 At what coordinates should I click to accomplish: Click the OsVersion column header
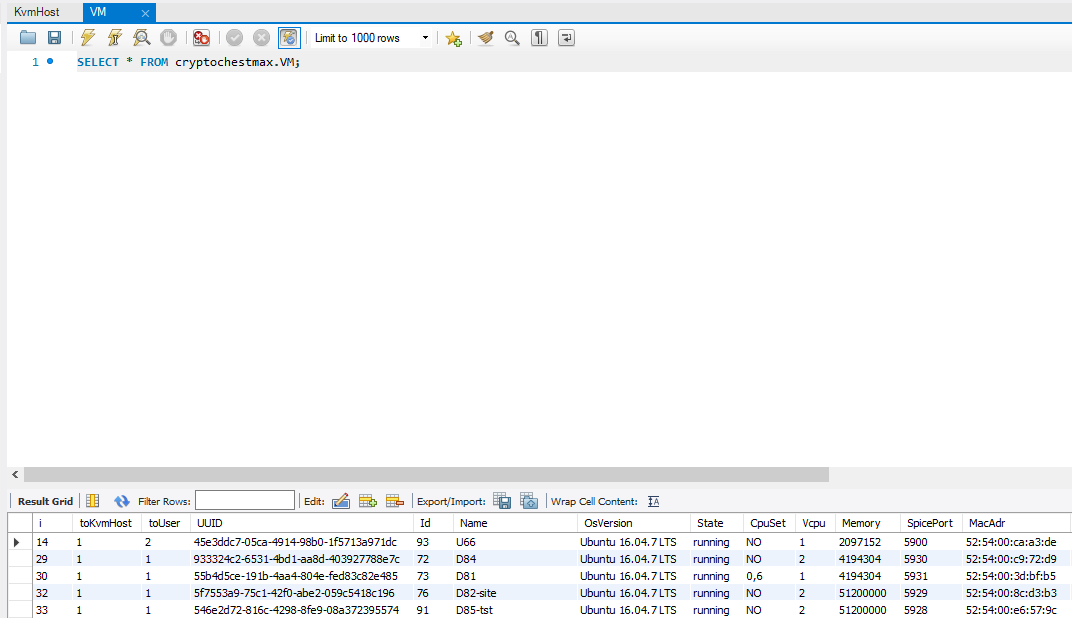[x=634, y=523]
